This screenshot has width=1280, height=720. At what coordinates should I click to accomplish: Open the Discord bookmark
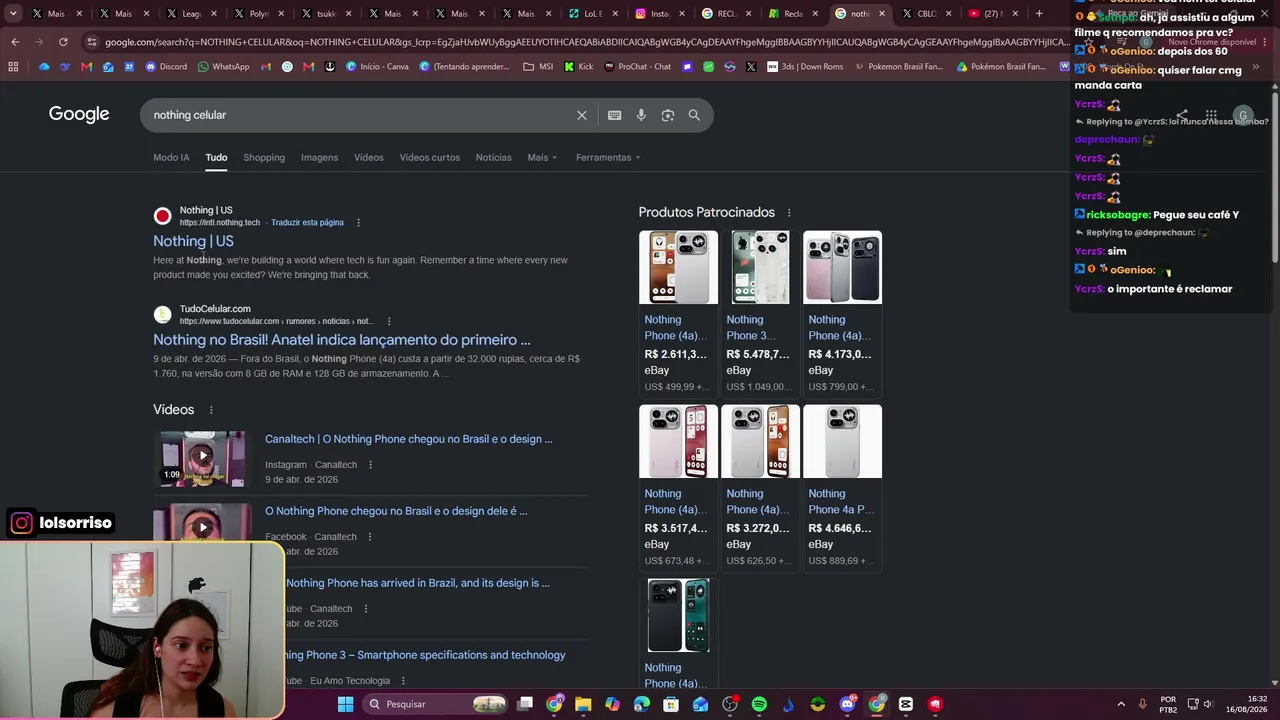coord(166,67)
